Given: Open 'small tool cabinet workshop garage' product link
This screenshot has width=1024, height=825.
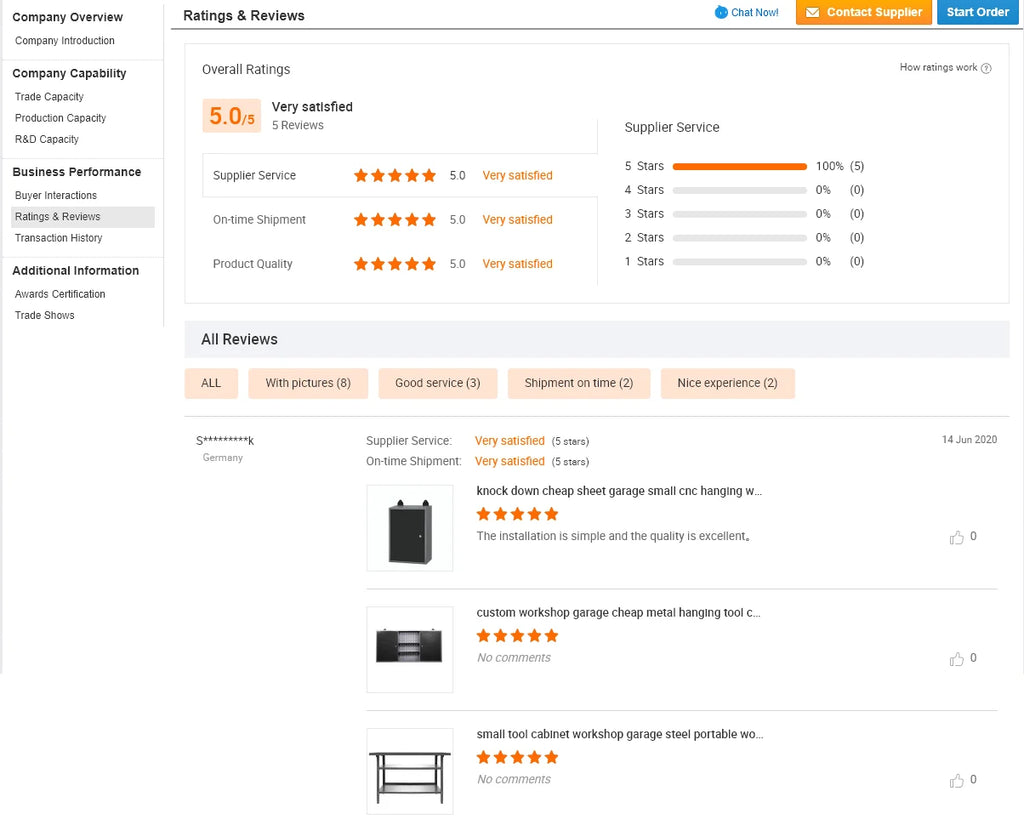Looking at the screenshot, I should [620, 734].
